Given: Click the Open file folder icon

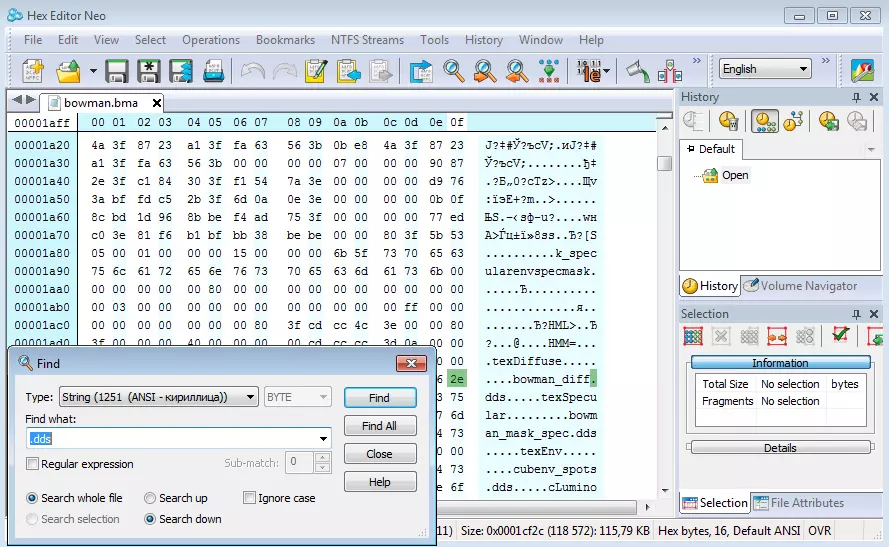Looking at the screenshot, I should click(x=69, y=71).
